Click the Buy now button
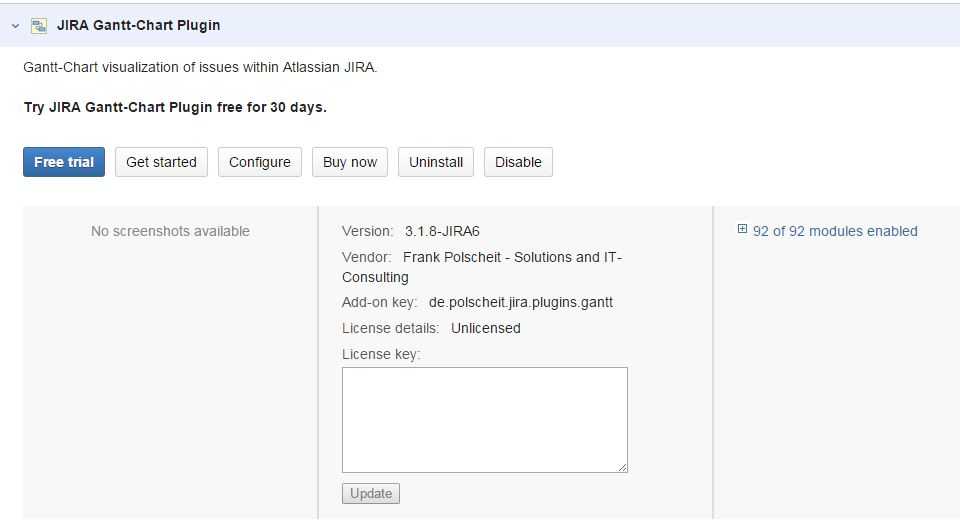This screenshot has height=527, width=960. (x=350, y=162)
